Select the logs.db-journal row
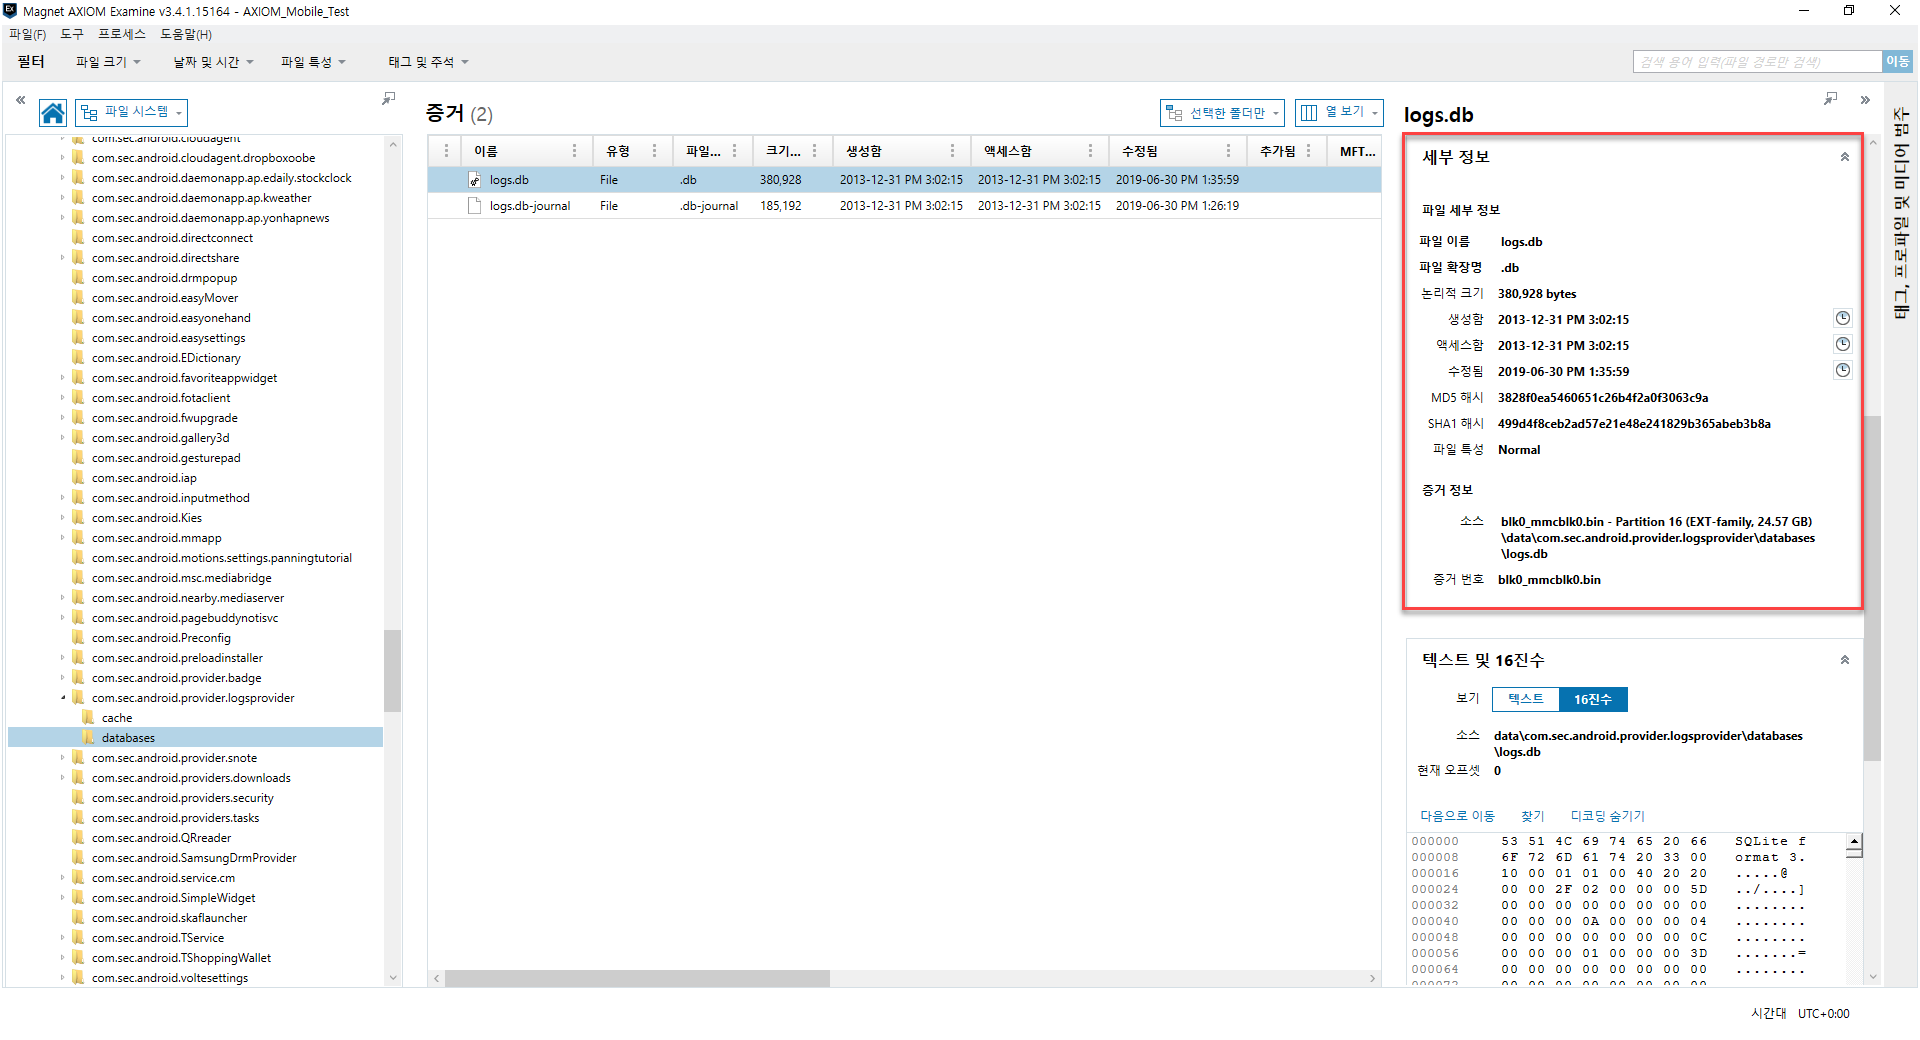Image resolution: width=1920 pixels, height=1040 pixels. 904,206
